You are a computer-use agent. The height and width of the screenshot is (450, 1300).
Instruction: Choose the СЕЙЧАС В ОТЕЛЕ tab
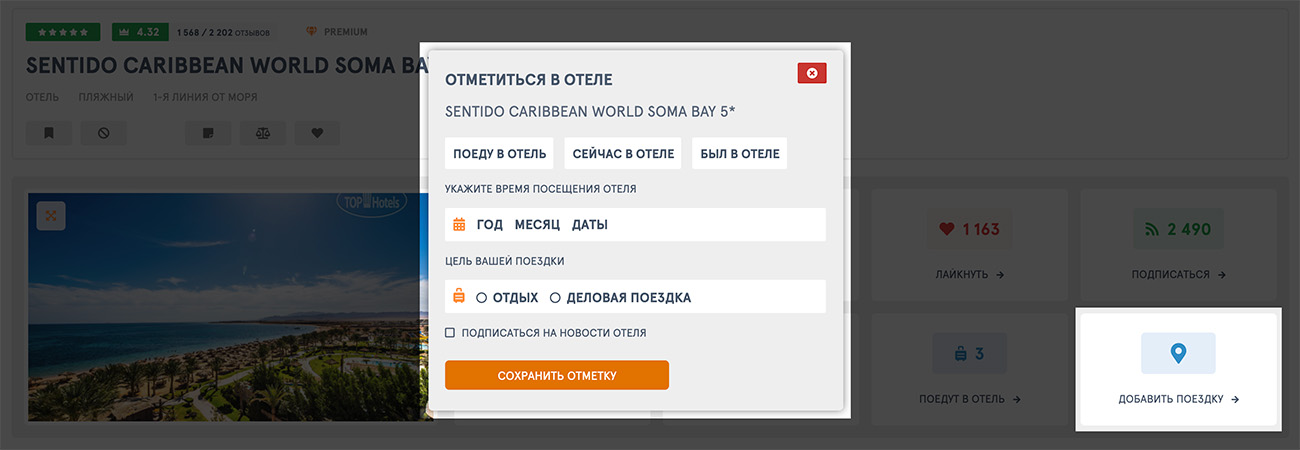623,153
